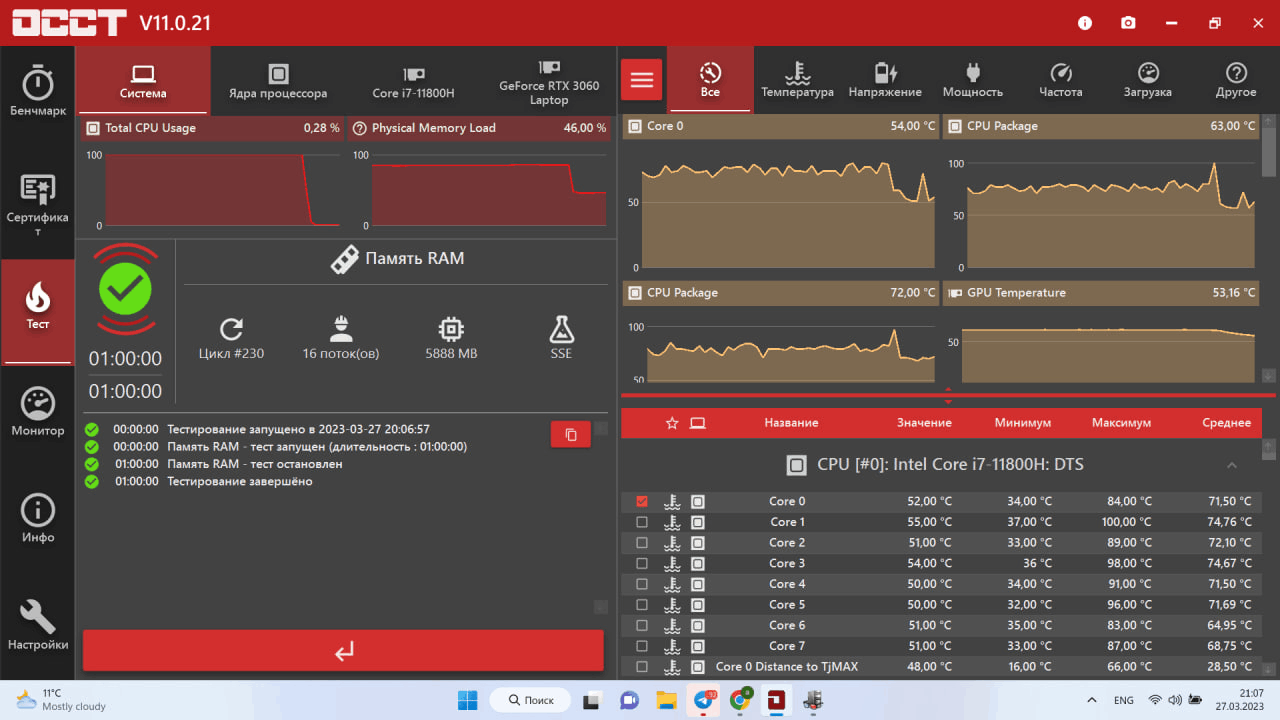This screenshot has width=1280, height=720.
Task: Click the log line "Тестирование завершёно"
Action: 240,482
